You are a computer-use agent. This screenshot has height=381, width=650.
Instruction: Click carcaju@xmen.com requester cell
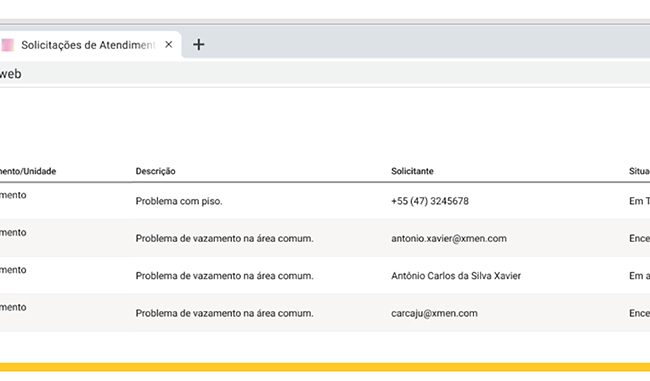click(434, 313)
